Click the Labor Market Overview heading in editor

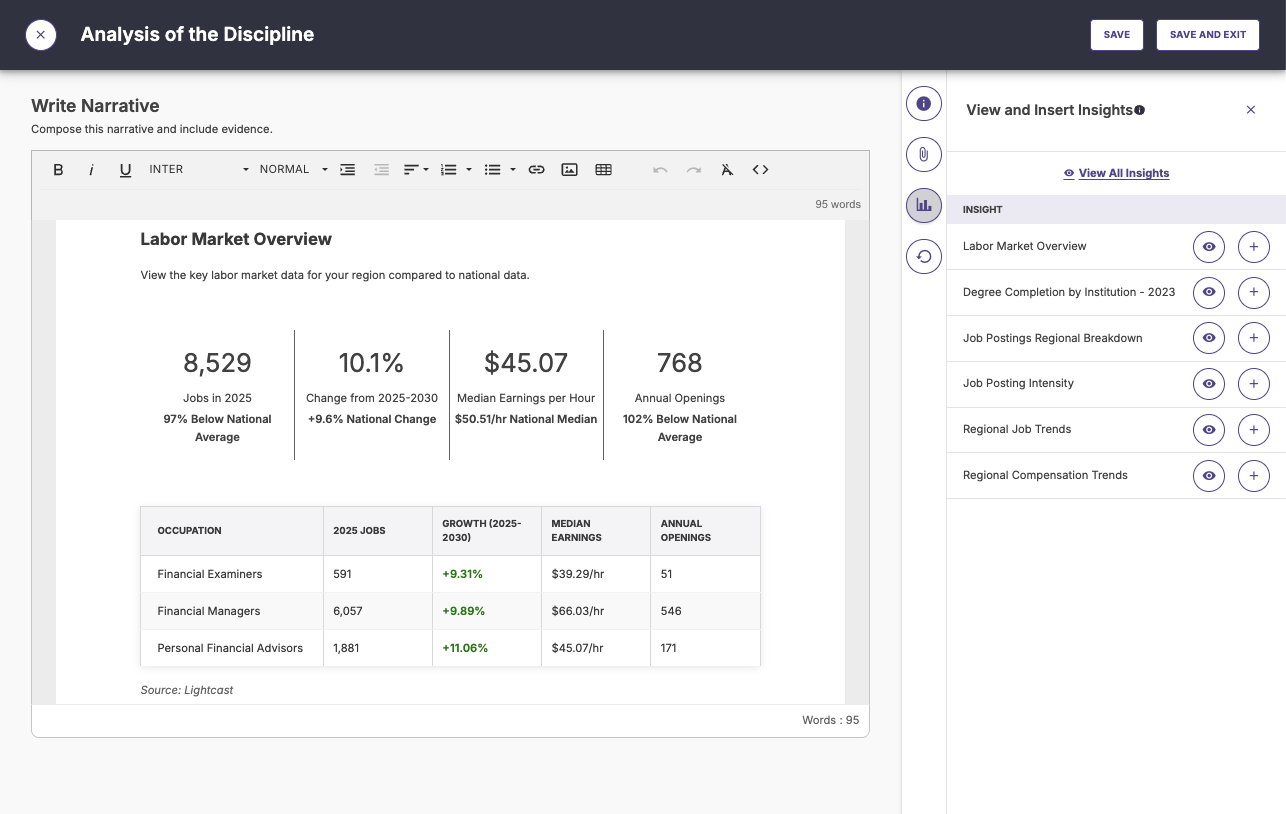(236, 239)
